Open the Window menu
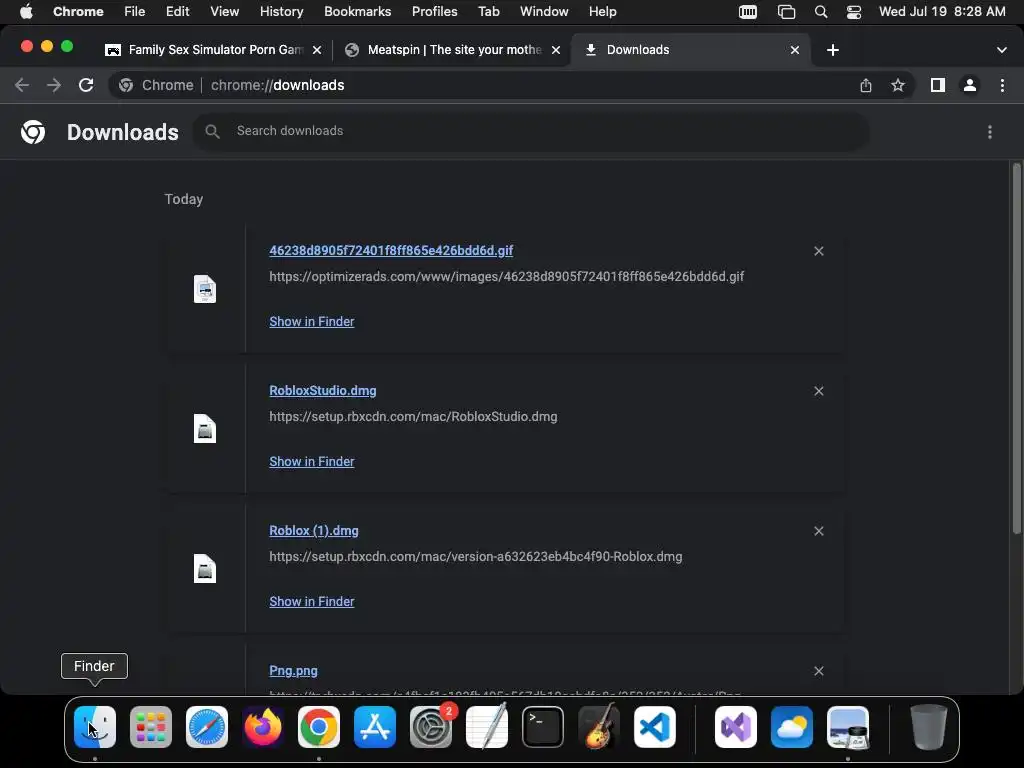 coord(544,12)
